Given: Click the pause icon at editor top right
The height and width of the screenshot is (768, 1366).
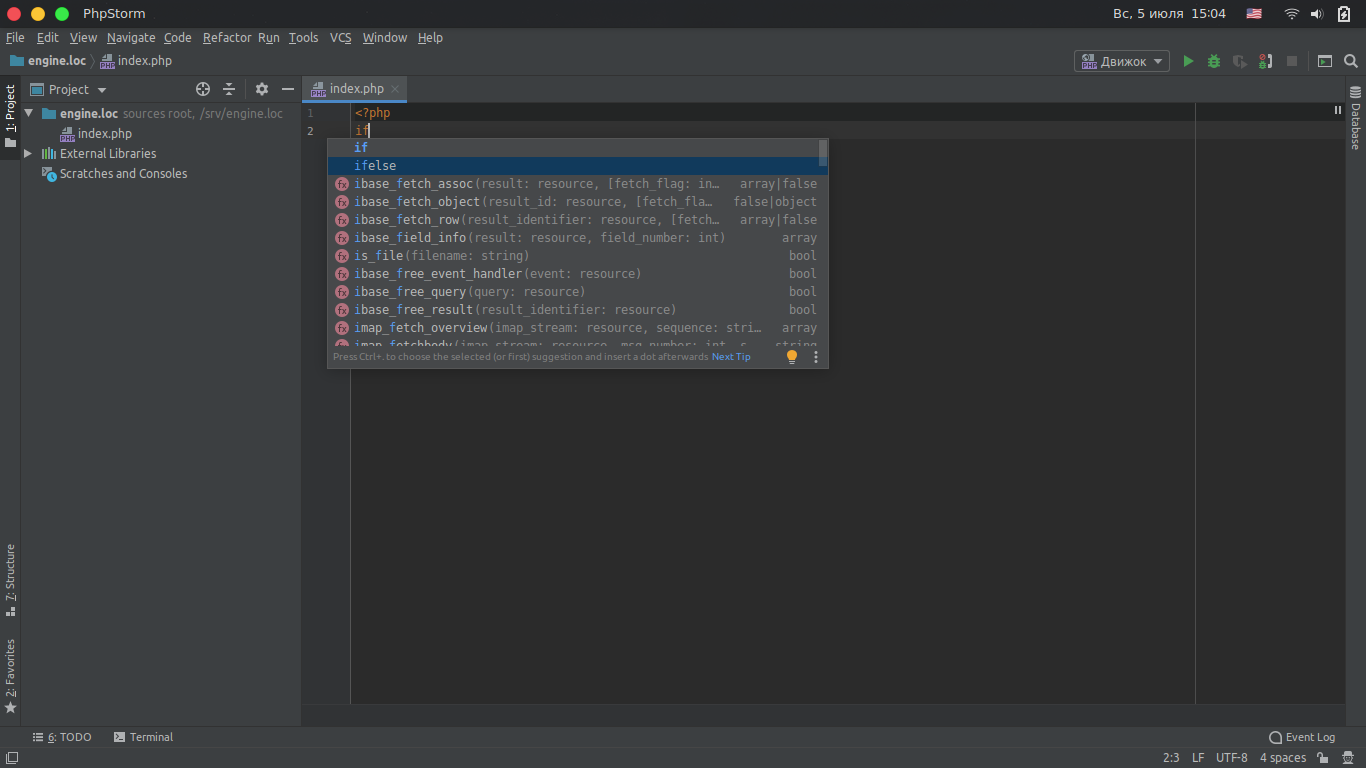Looking at the screenshot, I should pyautogui.click(x=1338, y=110).
